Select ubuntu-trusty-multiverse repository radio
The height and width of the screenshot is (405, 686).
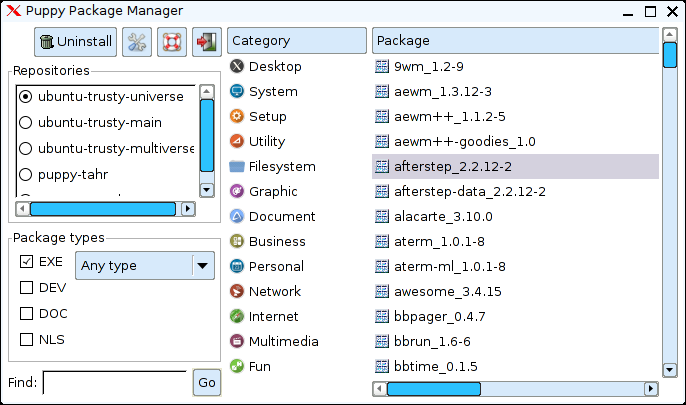(26, 149)
